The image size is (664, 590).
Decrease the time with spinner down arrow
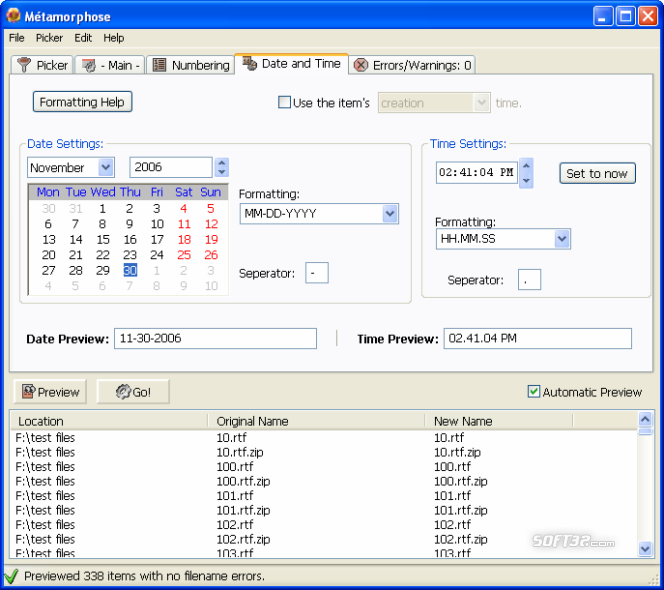[x=526, y=180]
